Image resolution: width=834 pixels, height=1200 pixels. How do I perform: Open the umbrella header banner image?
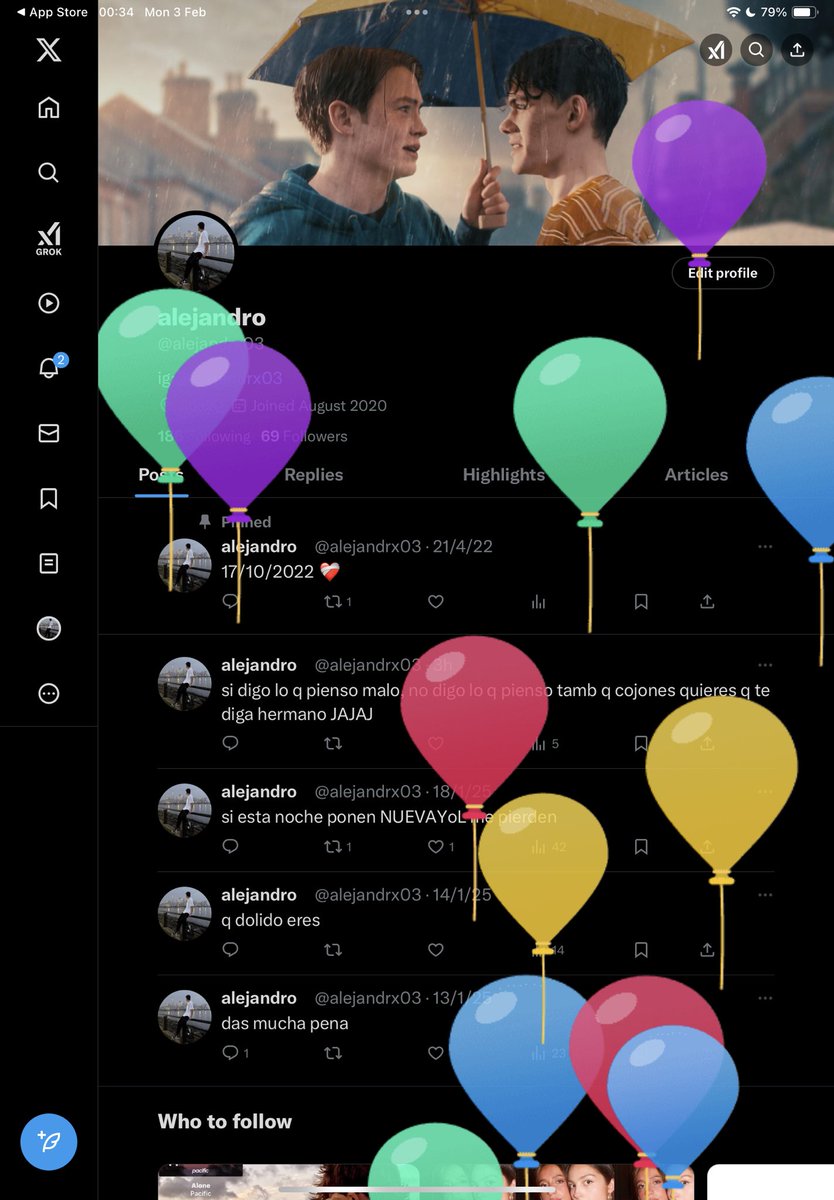point(466,122)
